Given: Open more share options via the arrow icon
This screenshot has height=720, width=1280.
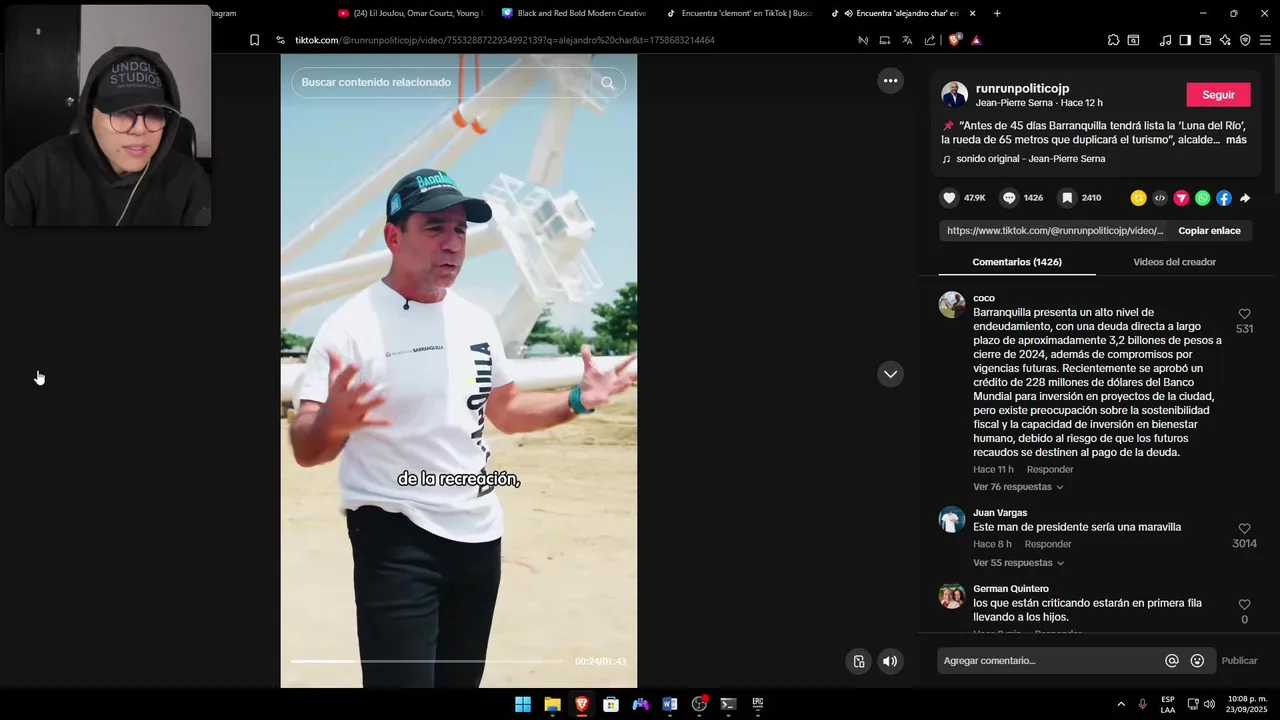Looking at the screenshot, I should [1245, 198].
